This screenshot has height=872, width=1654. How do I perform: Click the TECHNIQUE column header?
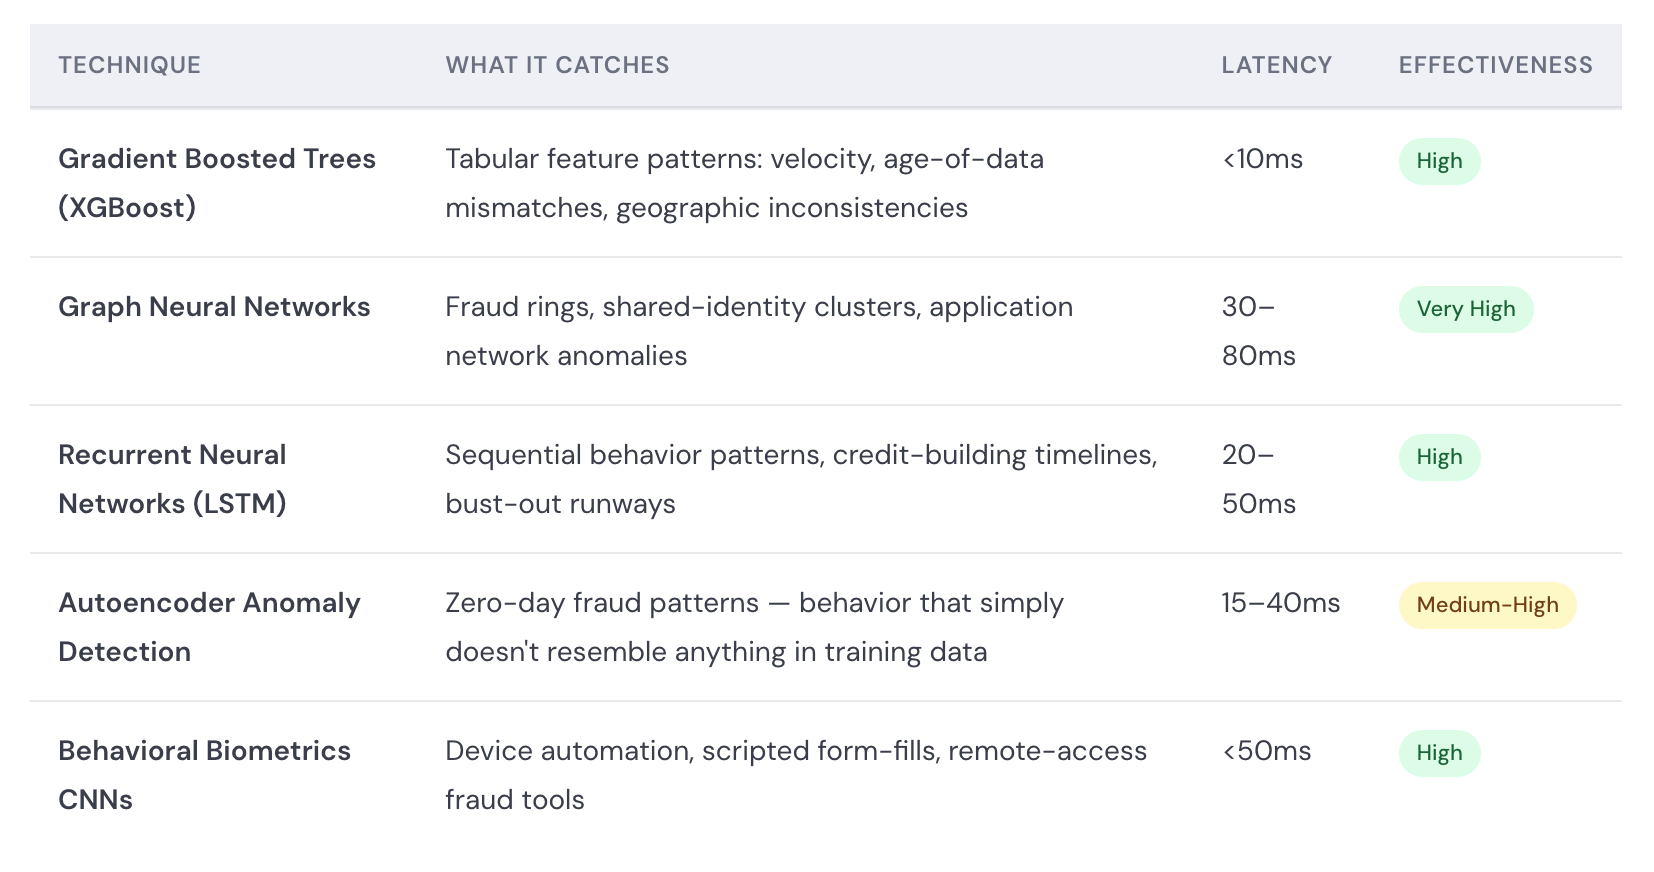(129, 65)
